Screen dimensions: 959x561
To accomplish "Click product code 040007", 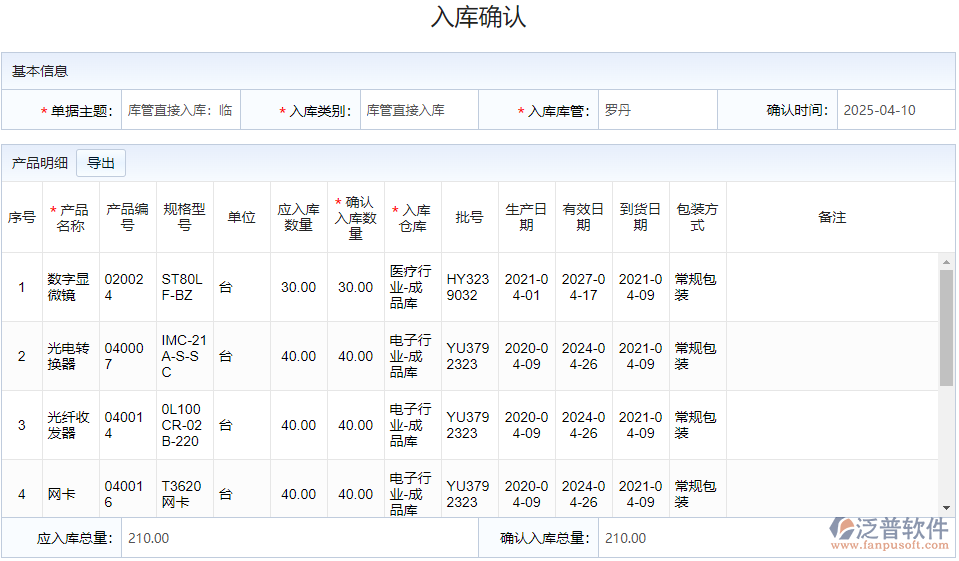I will (127, 356).
